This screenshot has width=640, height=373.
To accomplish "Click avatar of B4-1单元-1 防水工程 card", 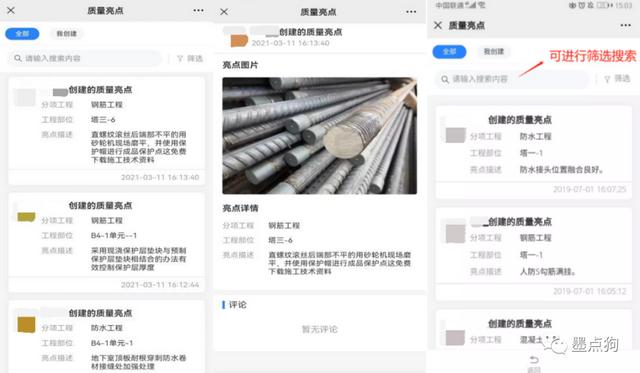I will (26, 325).
